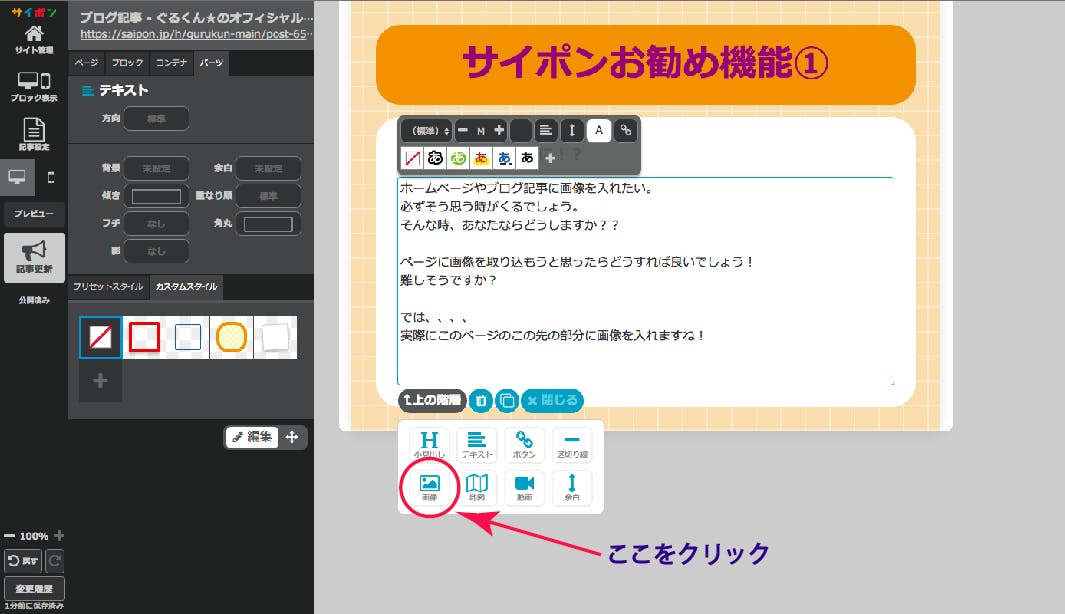Click the link chain icon in text toolbar
This screenshot has height=614, width=1065.
point(626,130)
